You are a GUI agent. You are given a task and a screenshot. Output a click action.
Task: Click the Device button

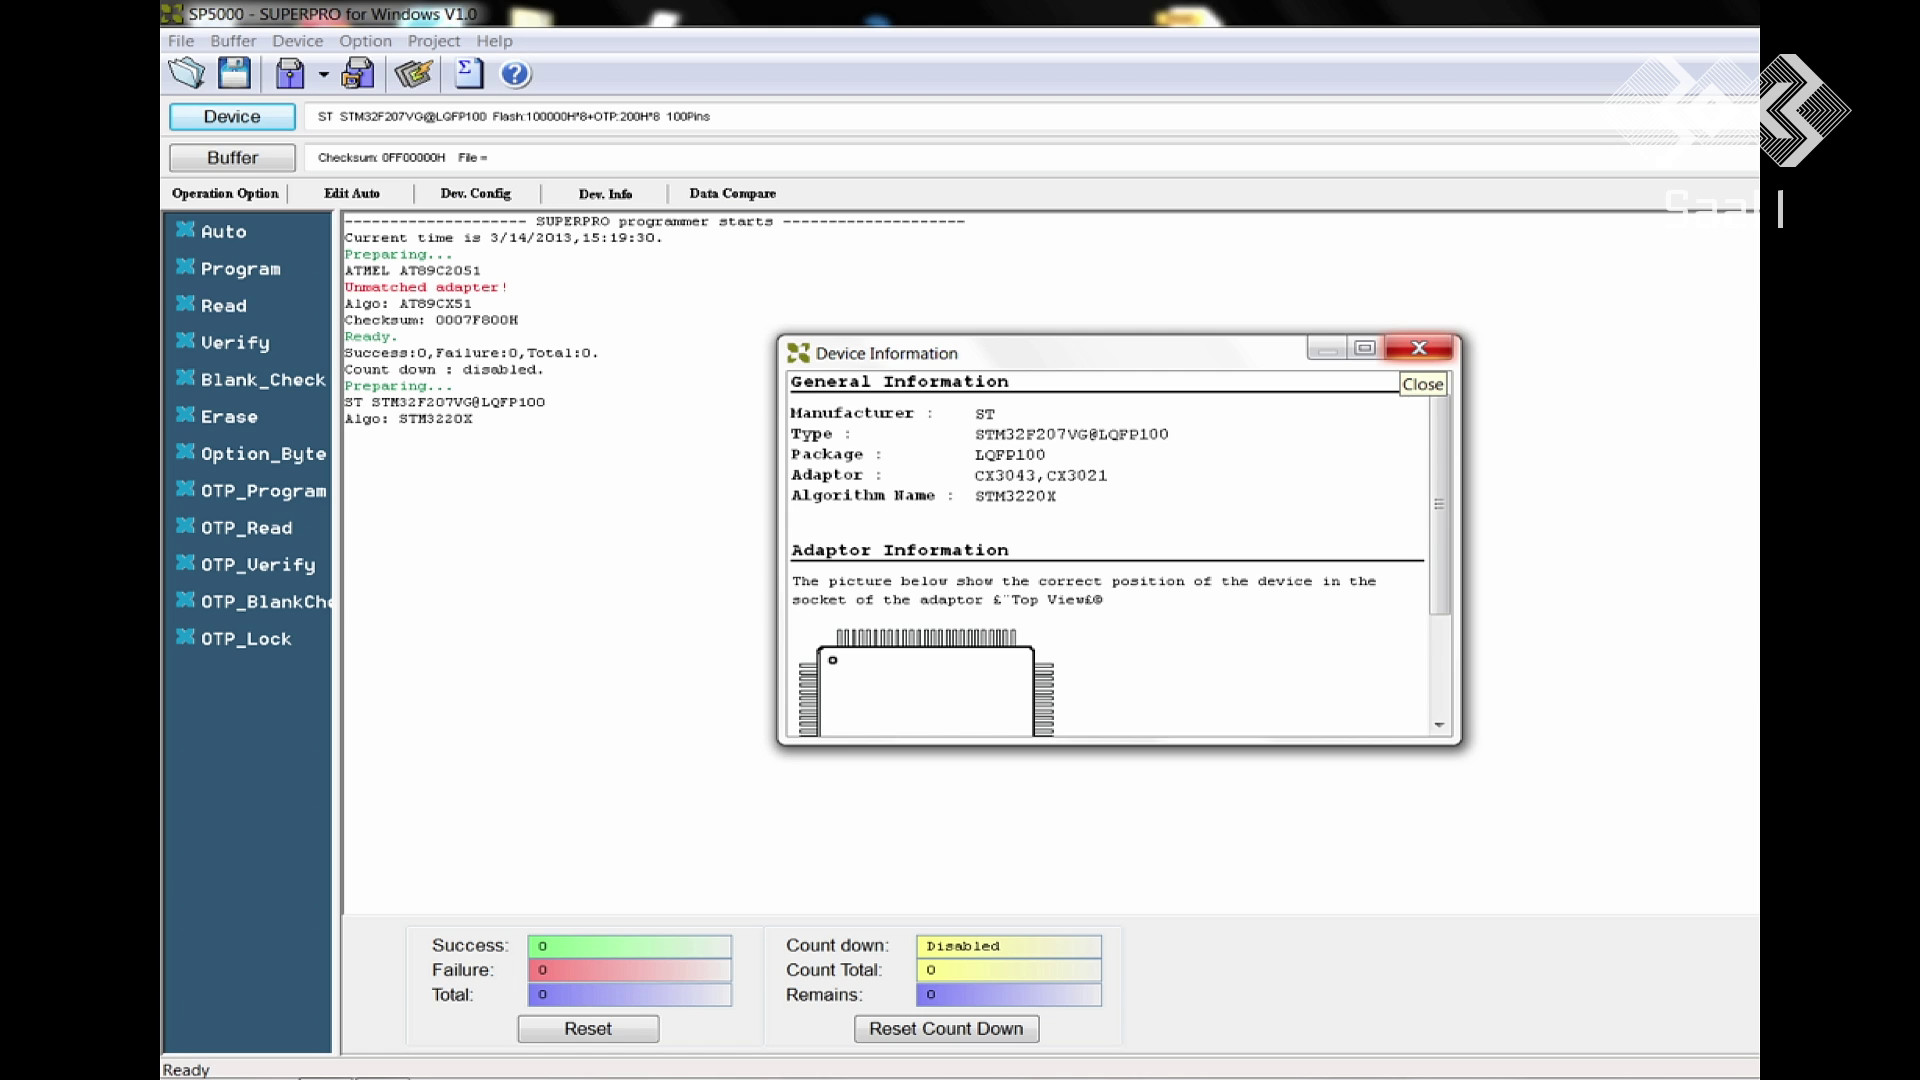click(232, 117)
